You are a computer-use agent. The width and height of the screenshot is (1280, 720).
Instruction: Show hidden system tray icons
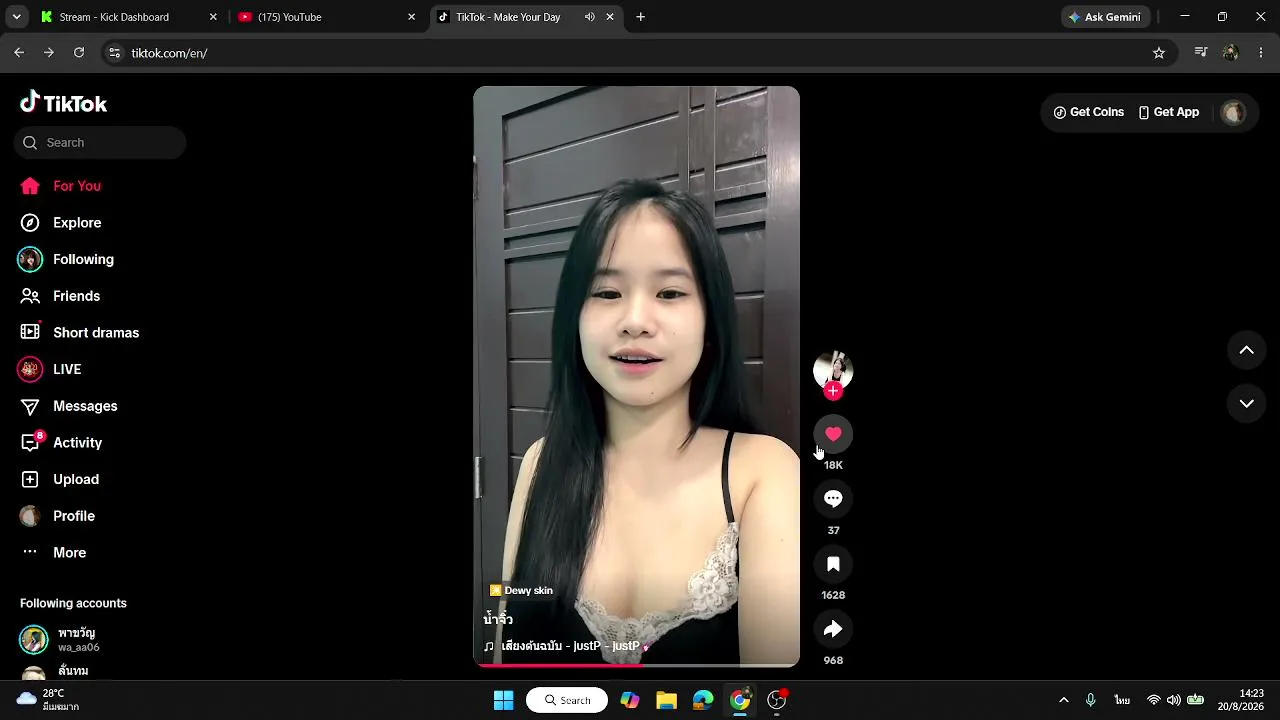(1063, 700)
